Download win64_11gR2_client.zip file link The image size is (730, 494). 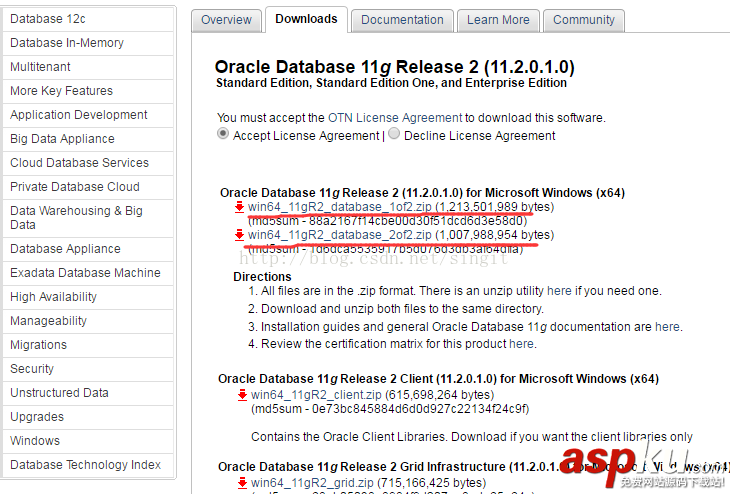click(x=316, y=395)
